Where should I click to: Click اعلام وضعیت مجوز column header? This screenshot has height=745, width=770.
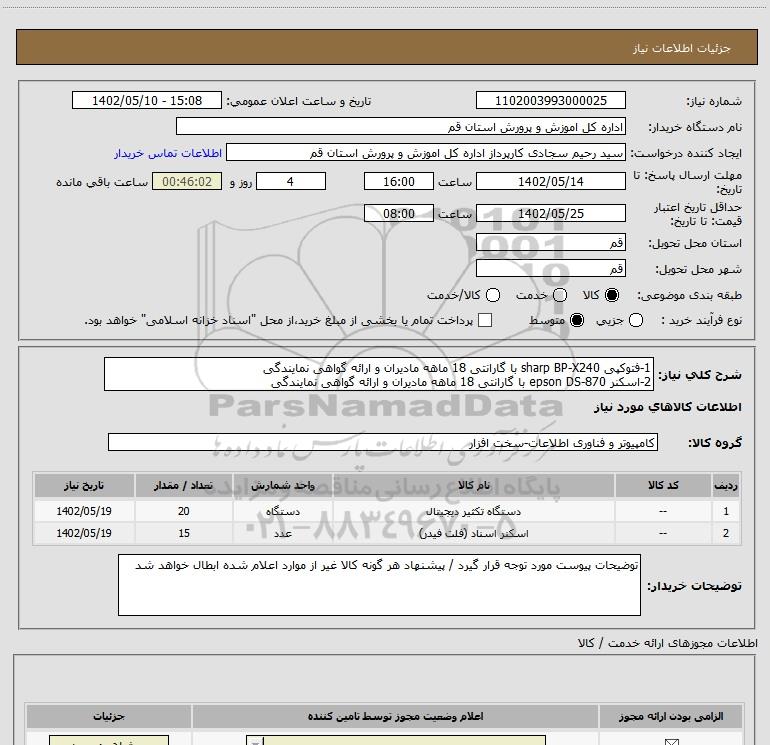point(395,717)
